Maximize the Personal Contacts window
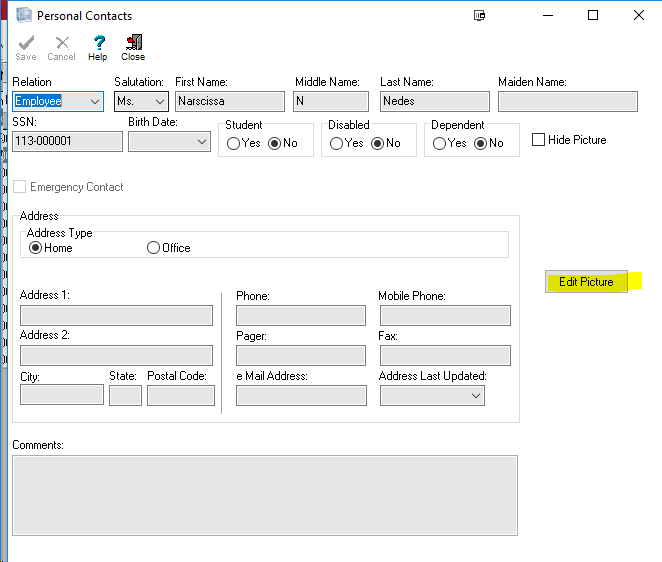The width and height of the screenshot is (662, 562). tap(593, 15)
